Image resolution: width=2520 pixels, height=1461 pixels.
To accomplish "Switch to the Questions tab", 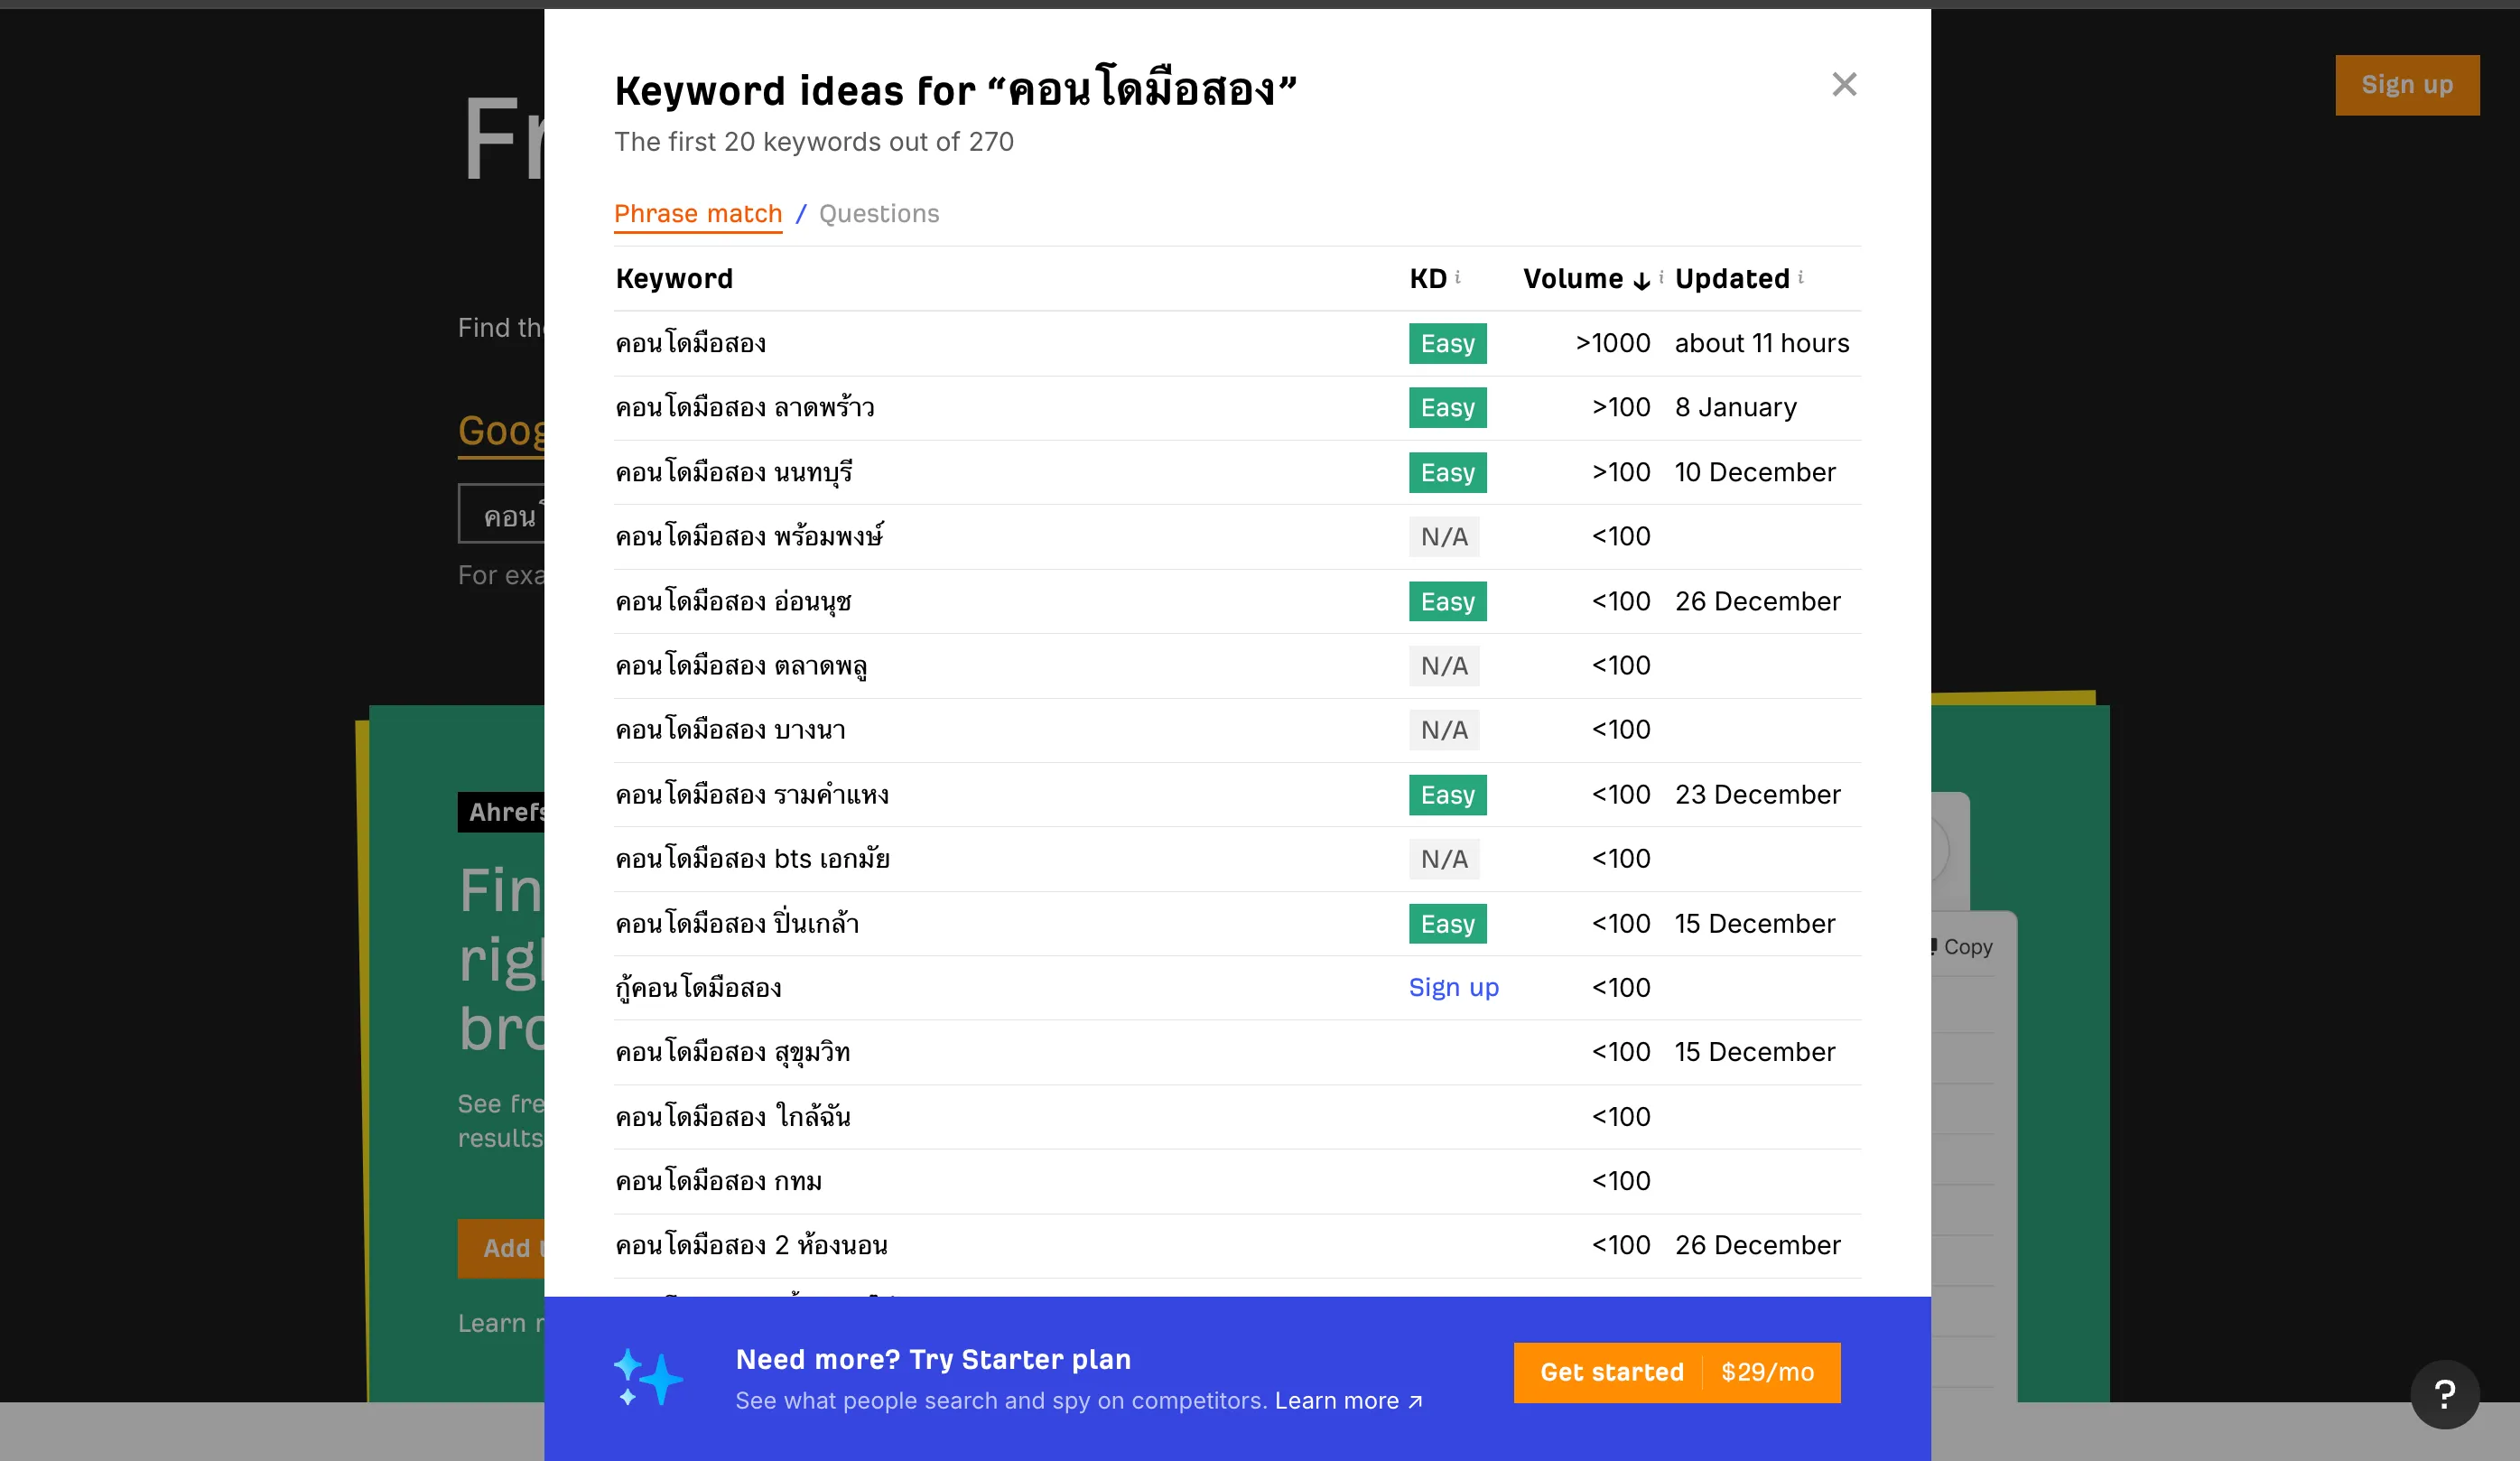I will coord(878,213).
